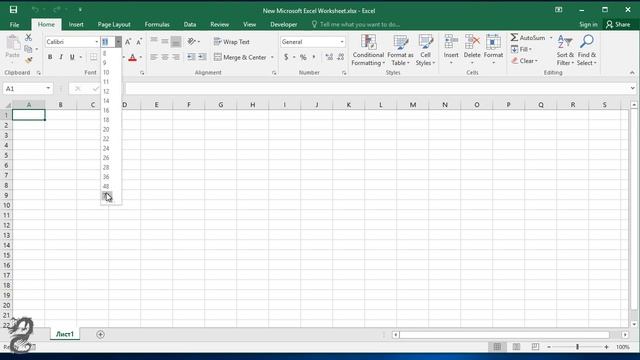Toggle underline formatting
Image resolution: width=640 pixels, height=360 pixels.
click(72, 57)
